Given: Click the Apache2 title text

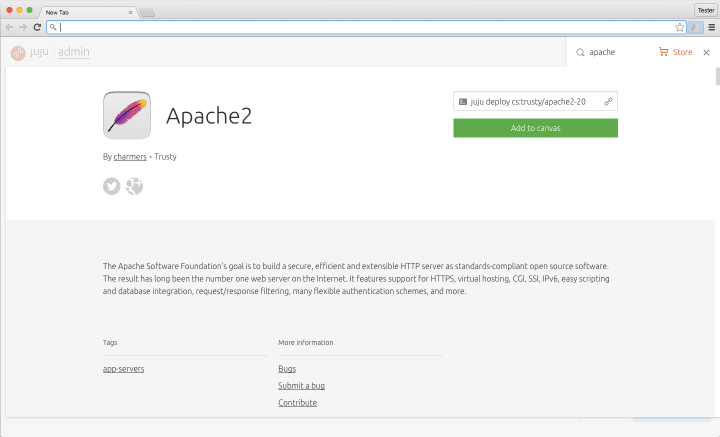Looking at the screenshot, I should [x=209, y=116].
